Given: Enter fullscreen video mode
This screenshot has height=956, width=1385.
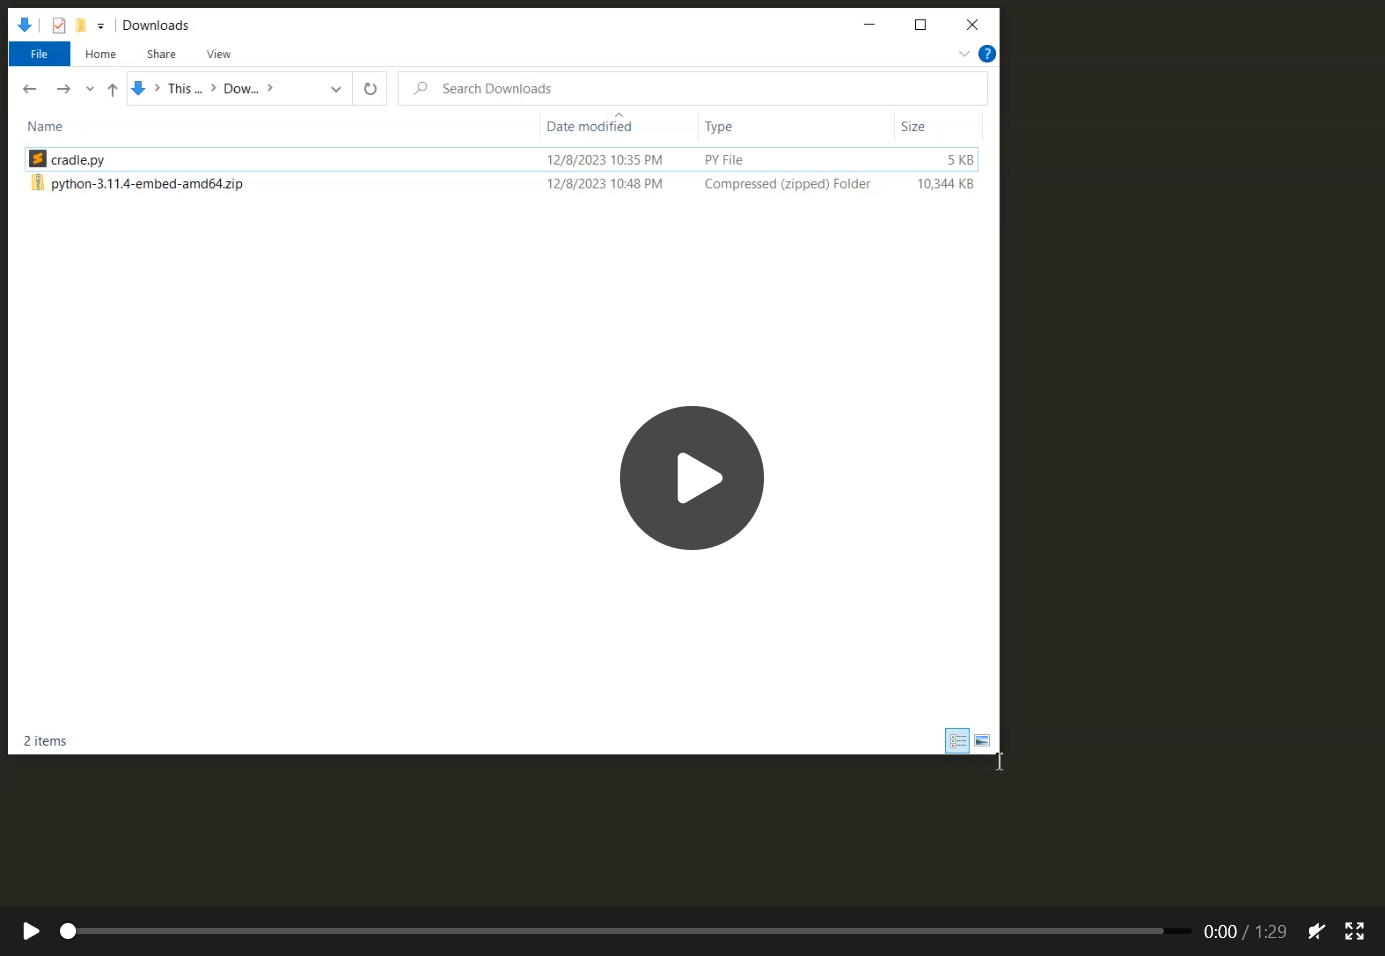Looking at the screenshot, I should 1354,931.
